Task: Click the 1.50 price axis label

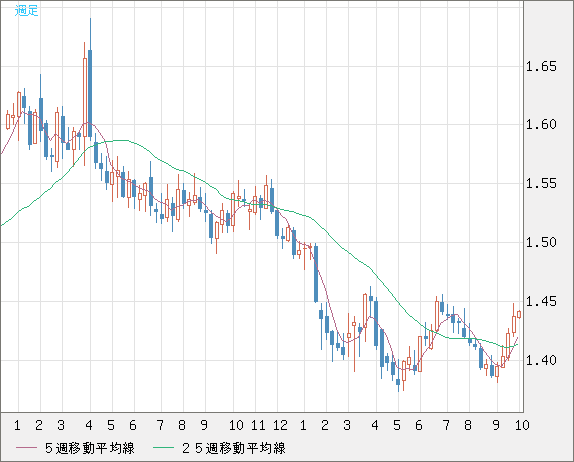Action: click(x=541, y=242)
